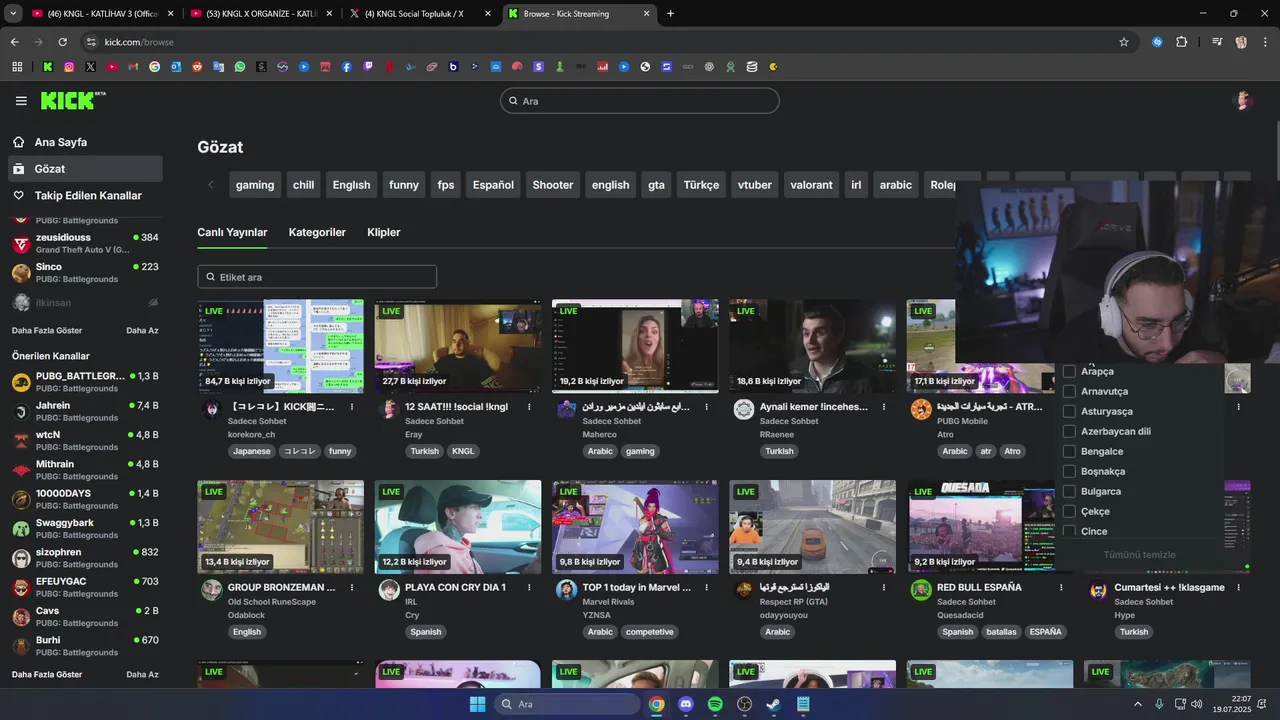Open the Instagram bookmark icon
Image resolution: width=1280 pixels, height=720 pixels.
pos(69,67)
